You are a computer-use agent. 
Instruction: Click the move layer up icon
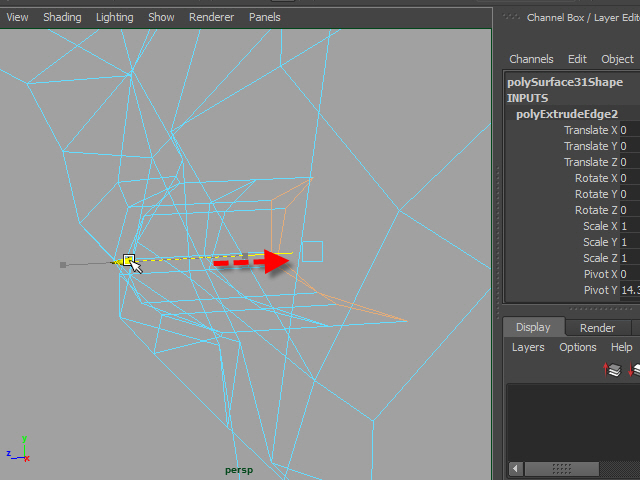point(612,369)
